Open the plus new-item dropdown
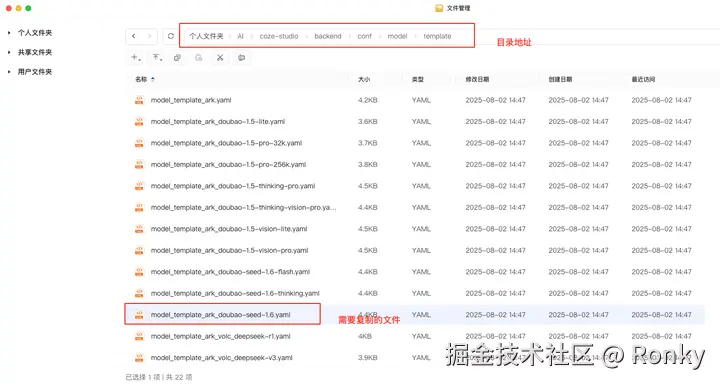Image resolution: width=720 pixels, height=384 pixels. pyautogui.click(x=136, y=58)
